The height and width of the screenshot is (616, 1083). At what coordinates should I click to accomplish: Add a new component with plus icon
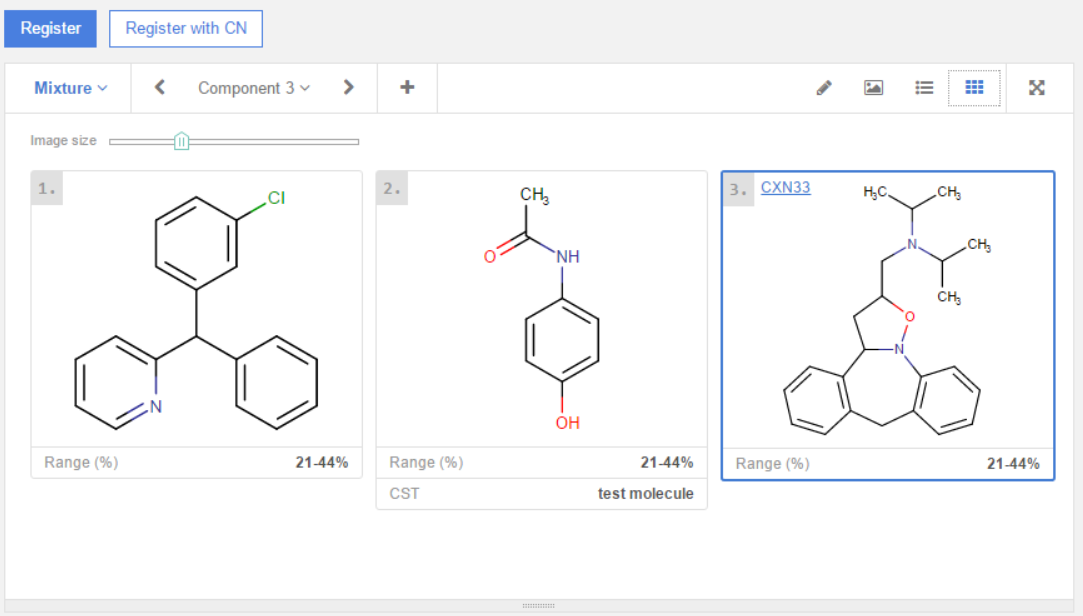click(407, 88)
